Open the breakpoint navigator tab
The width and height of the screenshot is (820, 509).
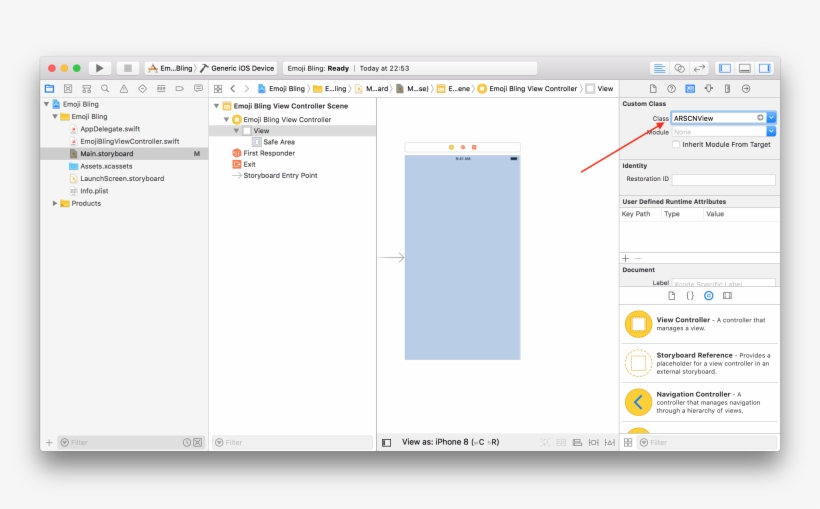tap(179, 88)
